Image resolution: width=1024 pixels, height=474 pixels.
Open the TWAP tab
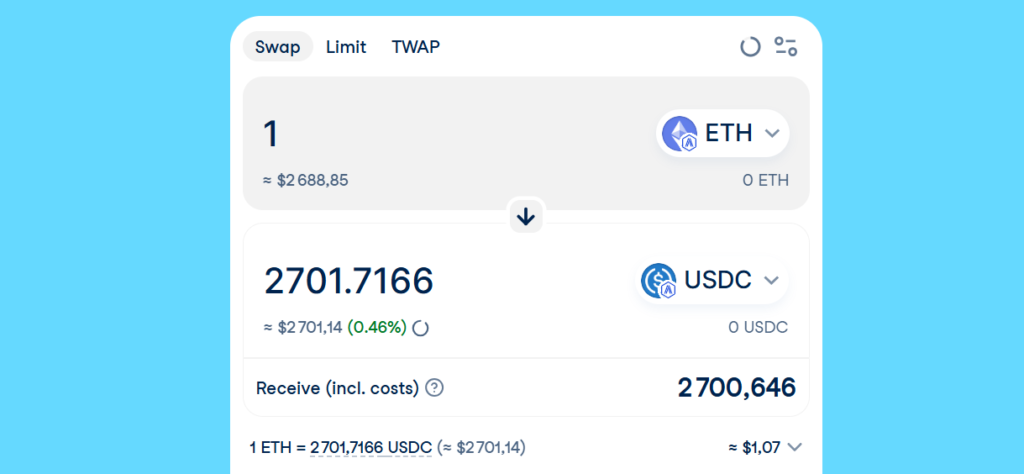pos(415,47)
